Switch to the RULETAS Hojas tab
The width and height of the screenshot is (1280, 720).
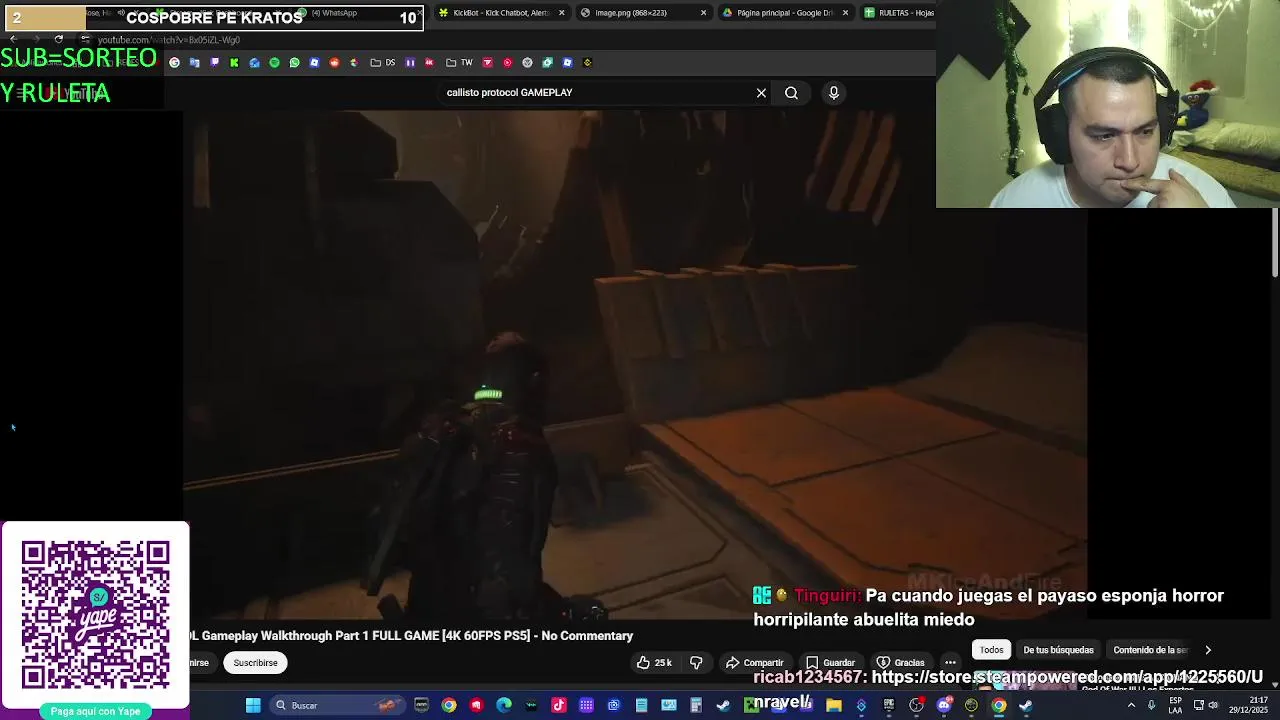[900, 13]
